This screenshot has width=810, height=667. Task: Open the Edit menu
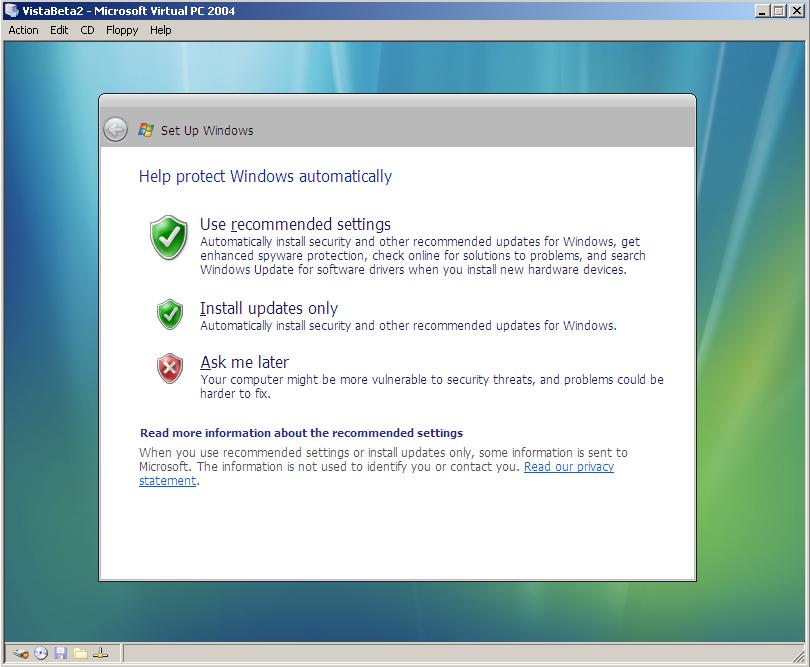coord(59,30)
